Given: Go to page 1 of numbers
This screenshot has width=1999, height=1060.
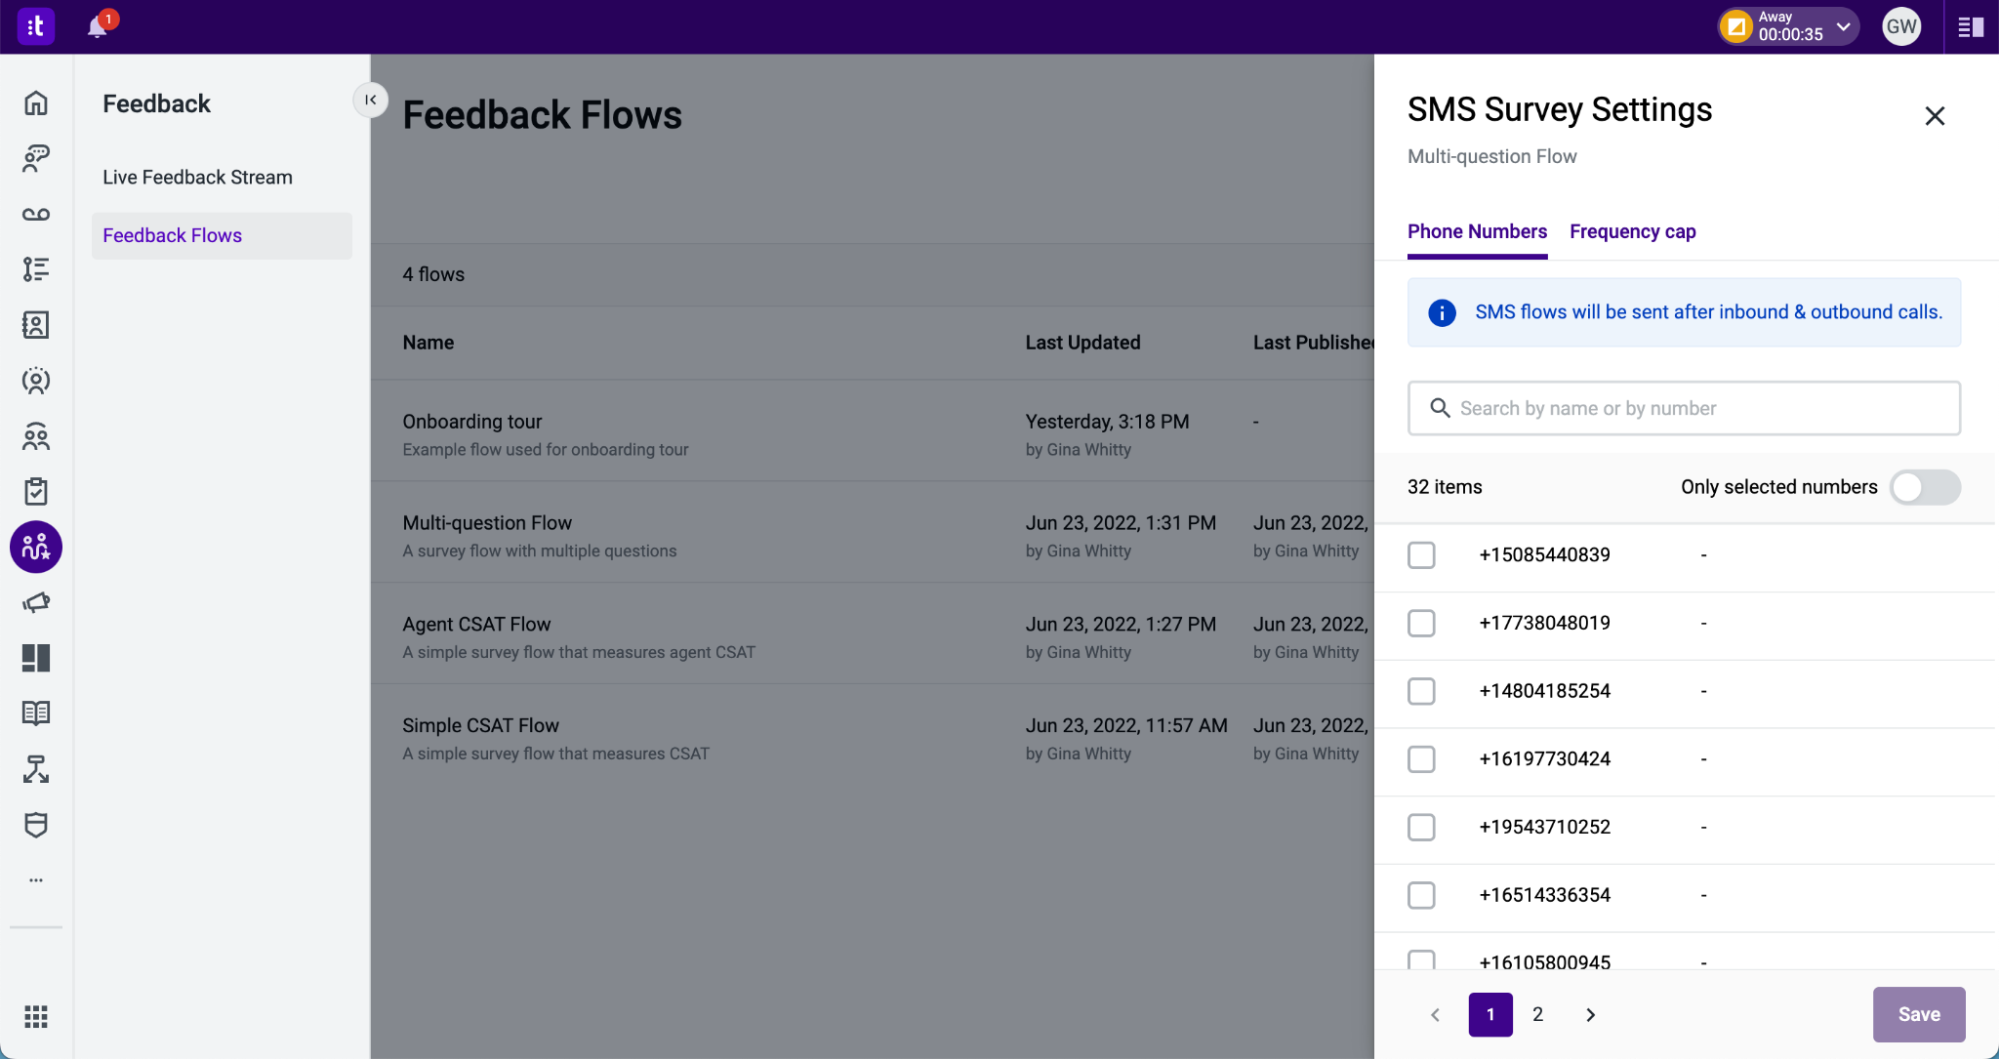Looking at the screenshot, I should click(x=1490, y=1015).
